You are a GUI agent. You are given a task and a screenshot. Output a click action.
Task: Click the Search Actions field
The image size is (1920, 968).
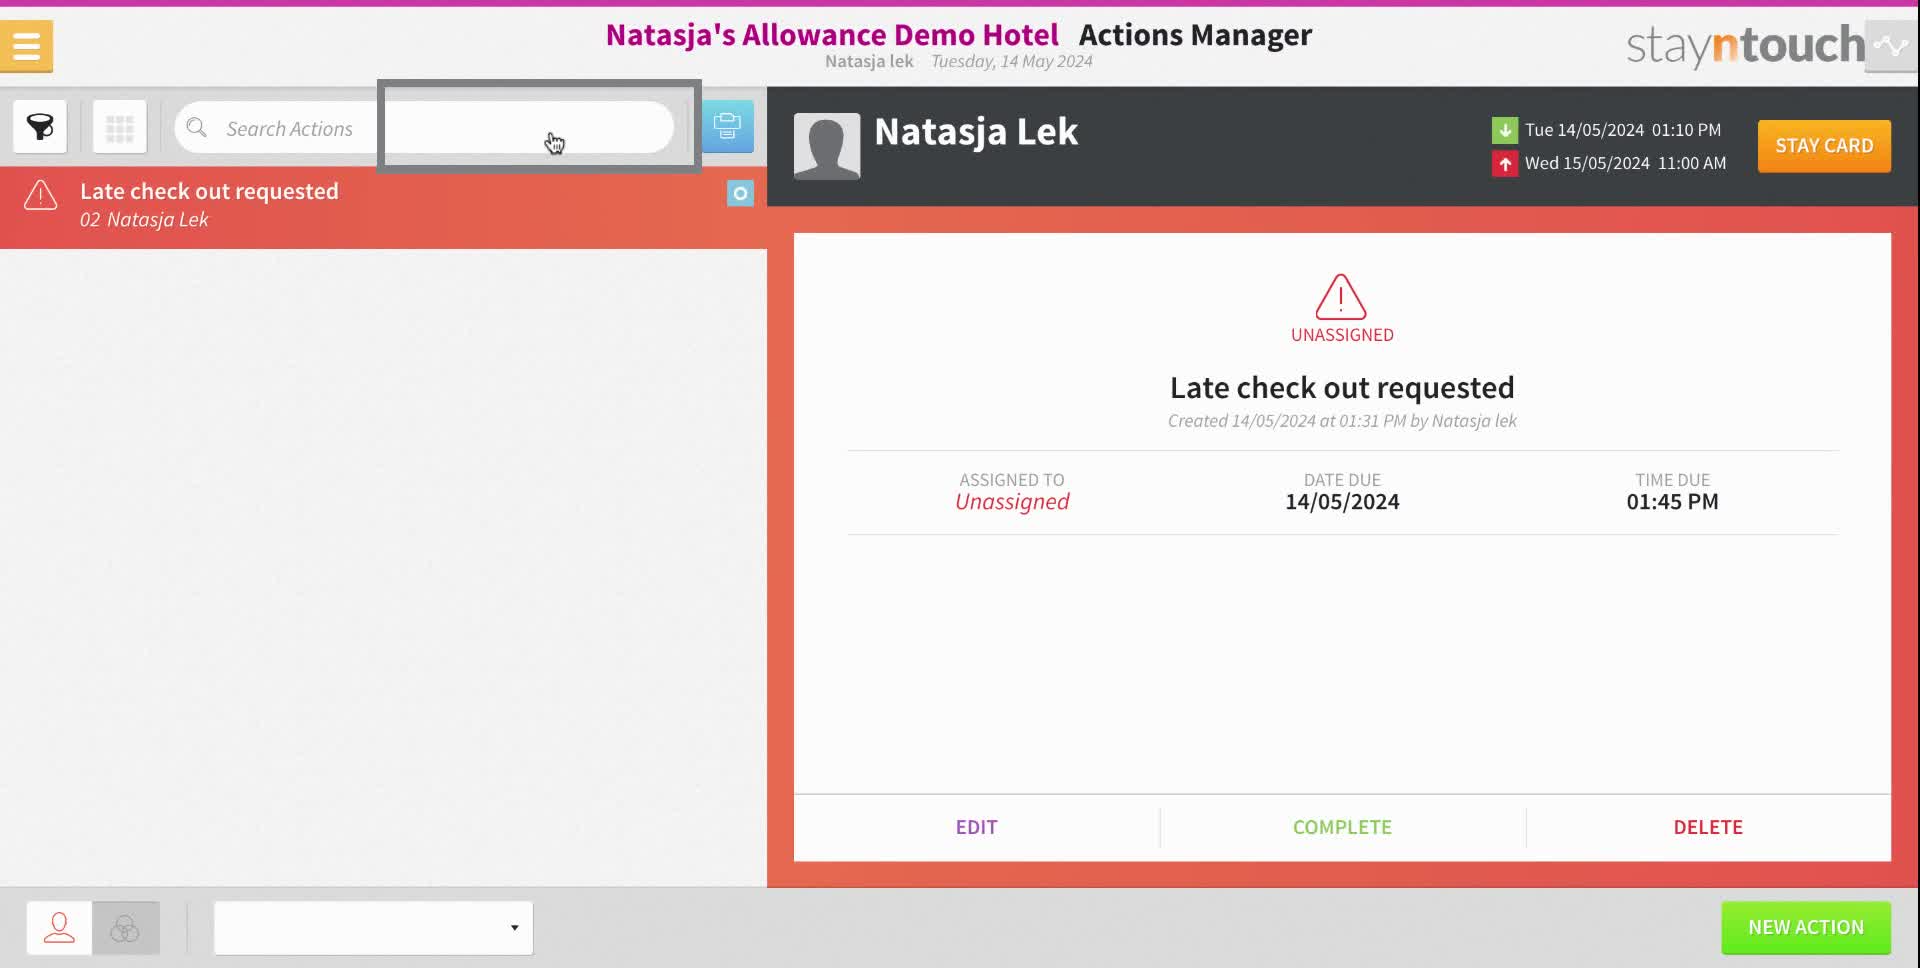tap(424, 128)
